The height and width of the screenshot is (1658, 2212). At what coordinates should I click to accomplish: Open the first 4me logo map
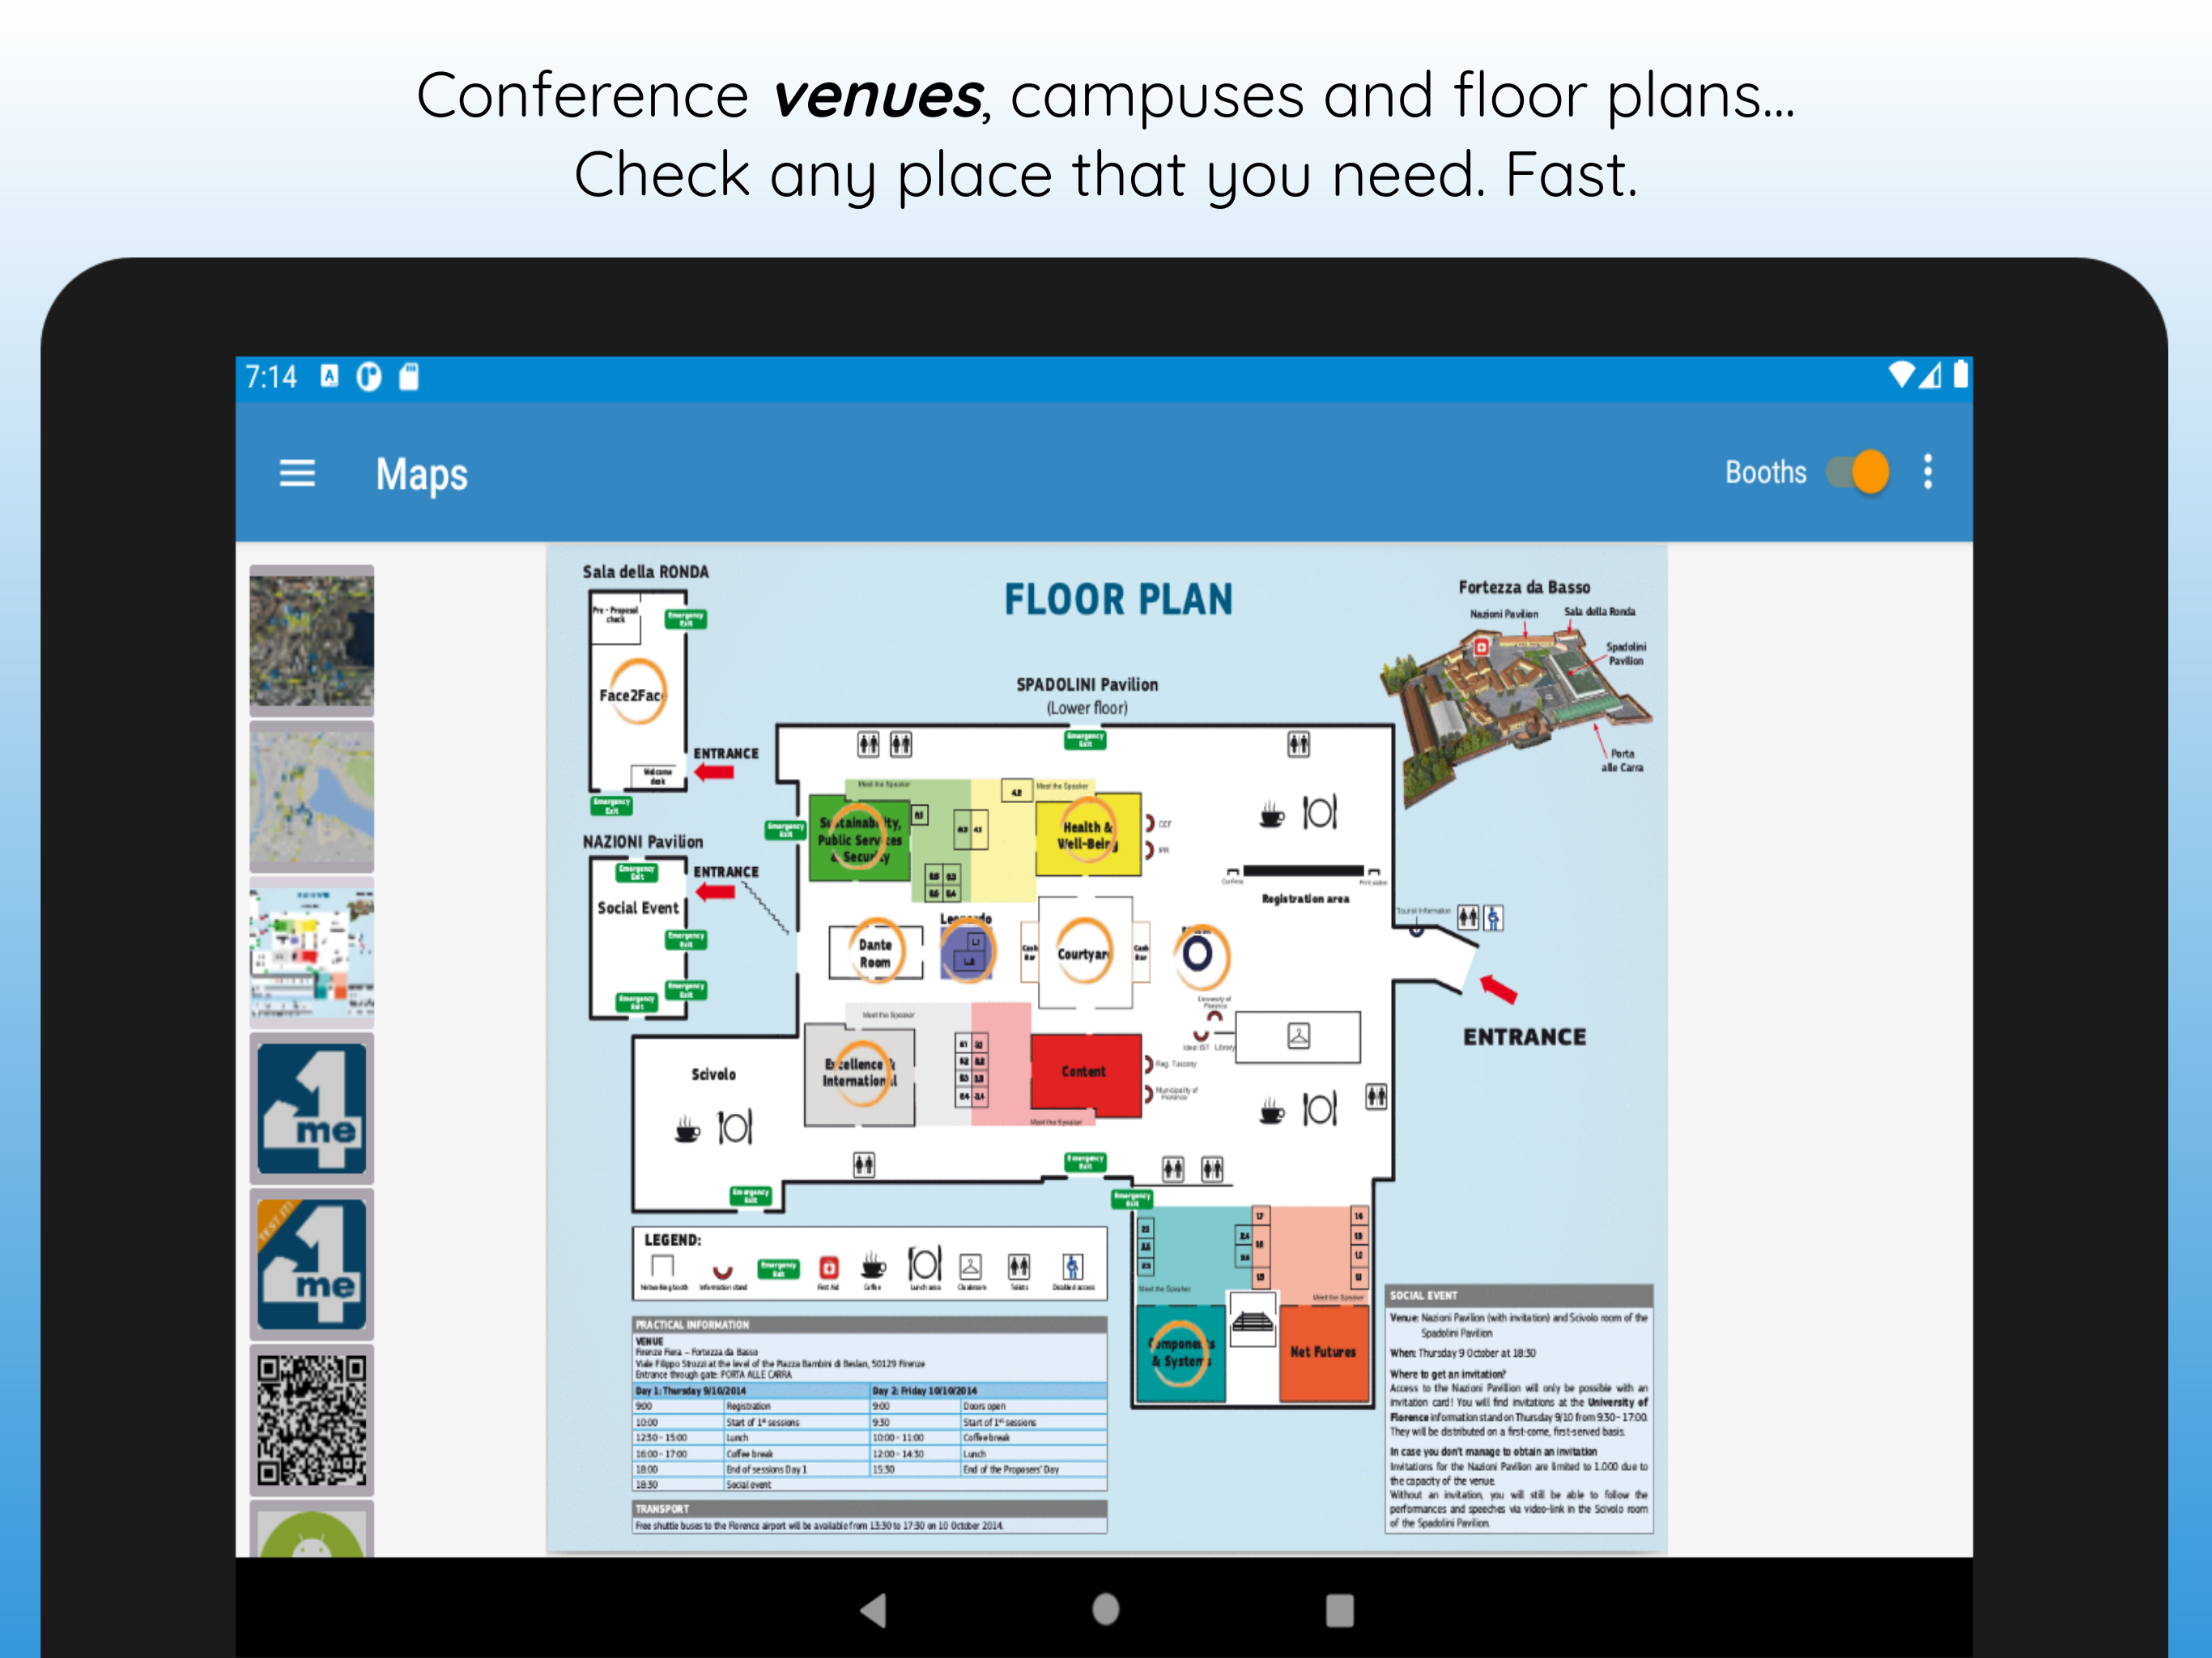point(311,1108)
